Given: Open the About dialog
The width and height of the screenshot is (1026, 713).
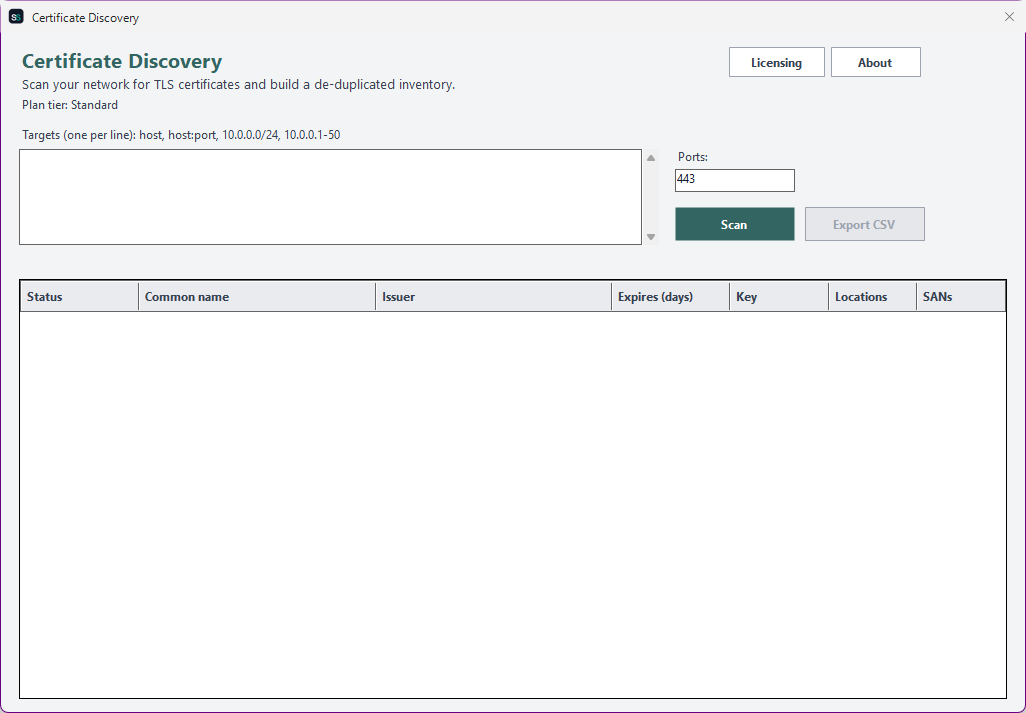Looking at the screenshot, I should (876, 62).
